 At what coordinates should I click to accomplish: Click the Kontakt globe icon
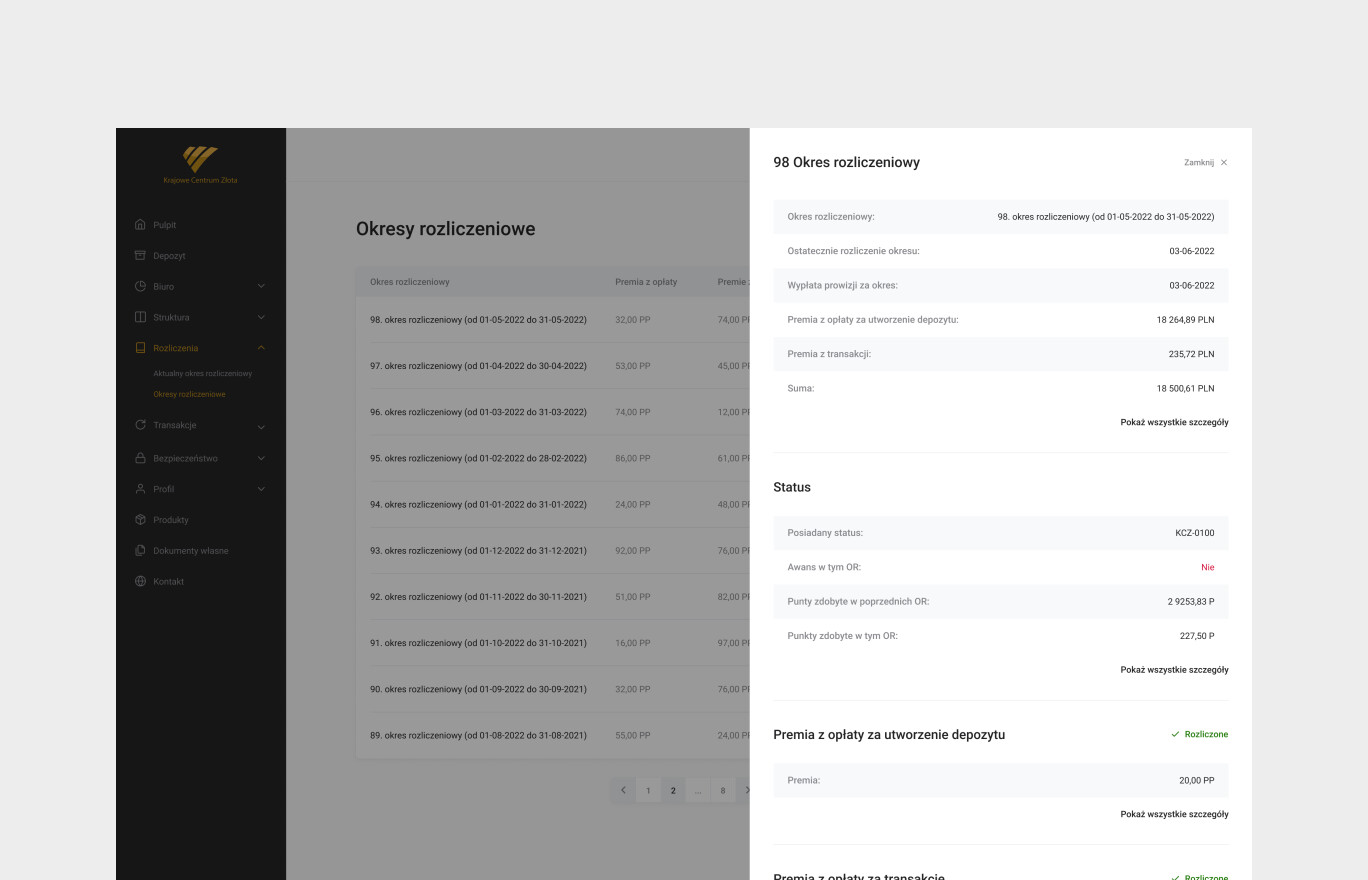click(140, 582)
